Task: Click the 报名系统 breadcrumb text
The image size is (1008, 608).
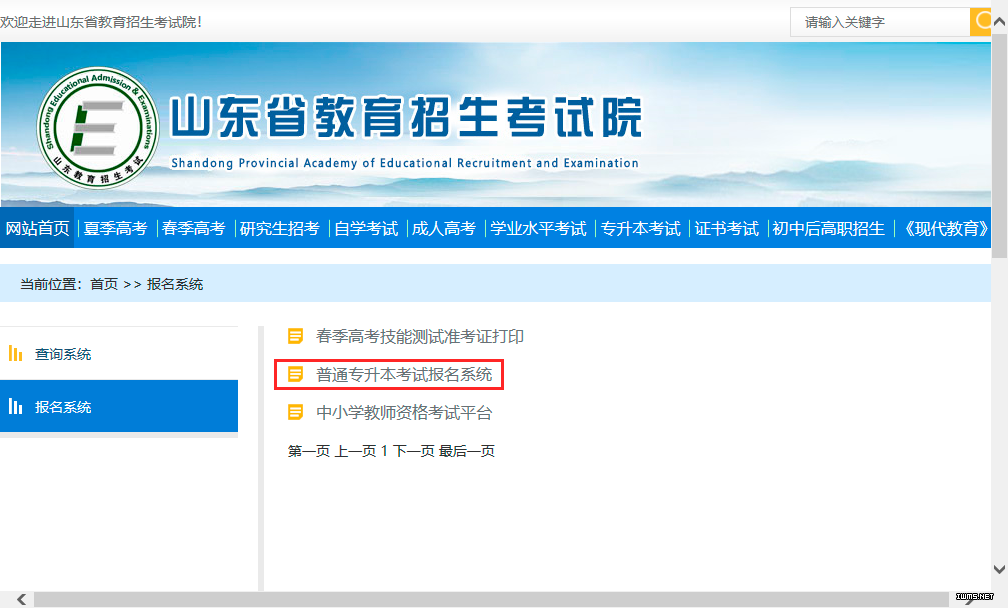Action: point(175,284)
